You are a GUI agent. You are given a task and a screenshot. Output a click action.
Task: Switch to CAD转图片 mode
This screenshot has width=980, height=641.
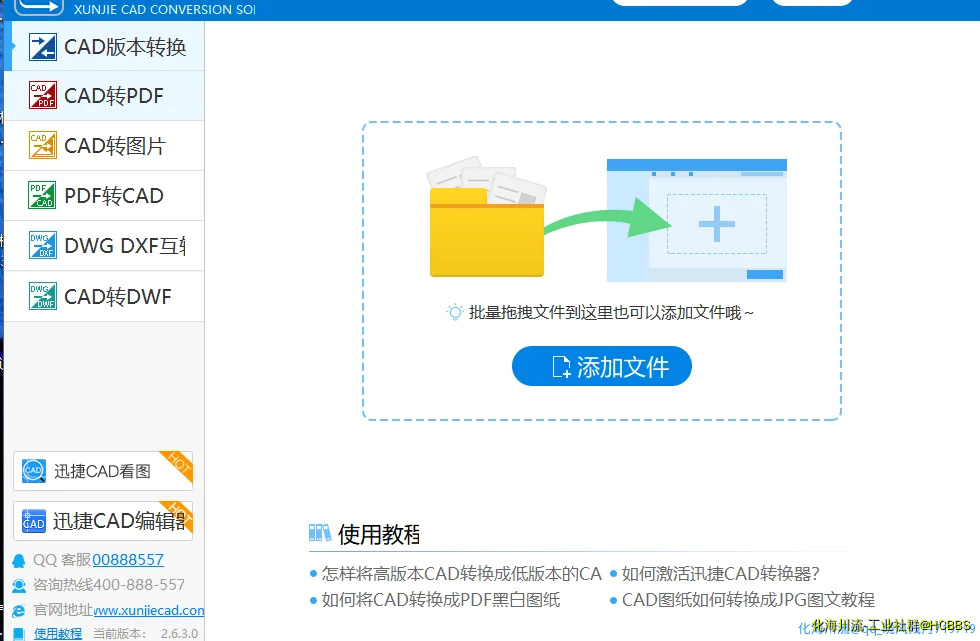coord(104,146)
